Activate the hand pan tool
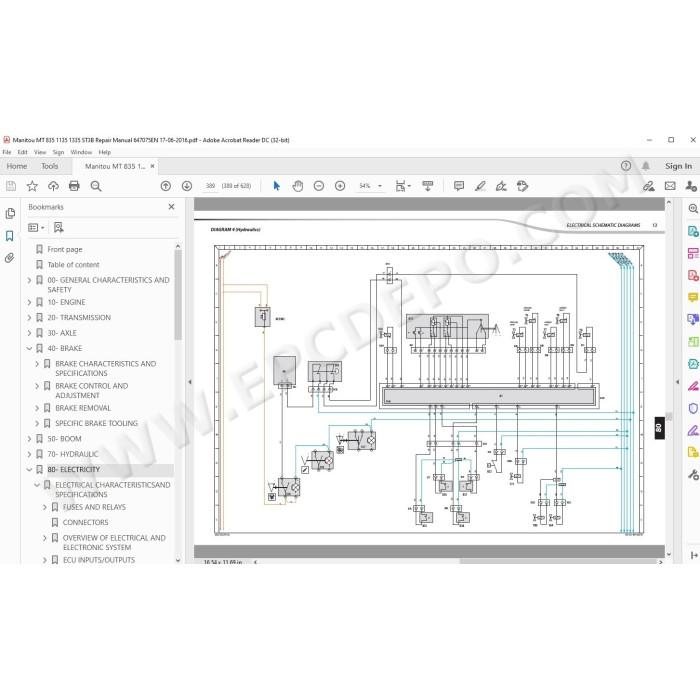700x700 pixels. coord(297,186)
